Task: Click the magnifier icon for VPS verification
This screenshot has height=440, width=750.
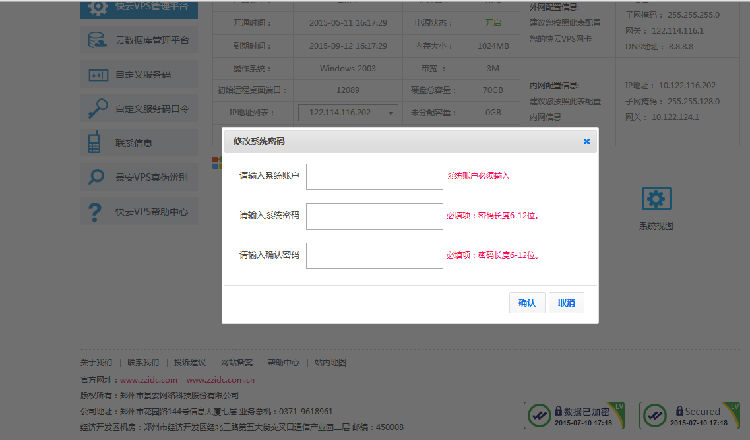Action: point(96,177)
